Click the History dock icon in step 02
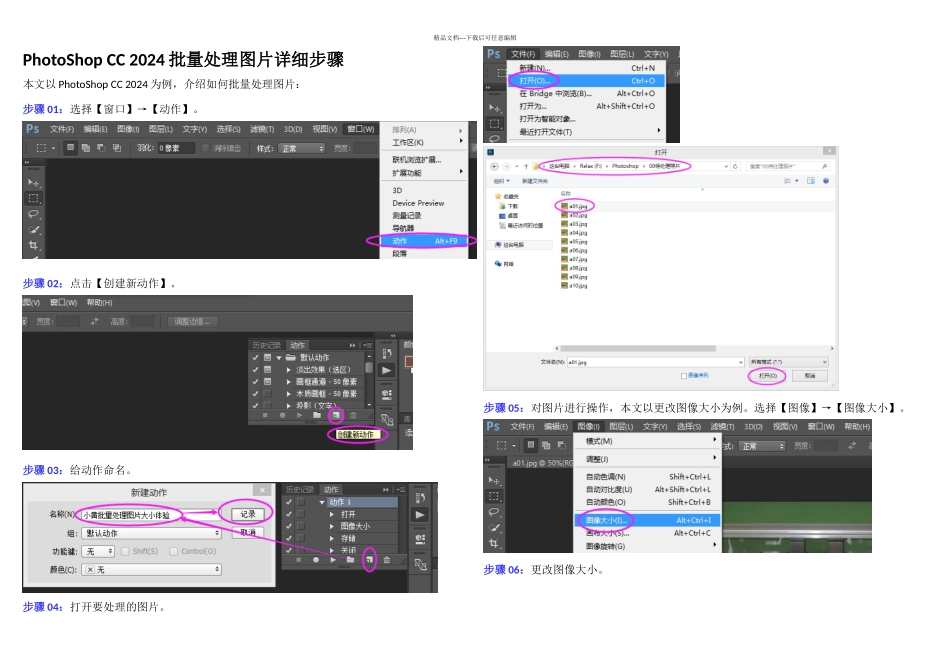This screenshot has height=672, width=950. click(x=387, y=353)
